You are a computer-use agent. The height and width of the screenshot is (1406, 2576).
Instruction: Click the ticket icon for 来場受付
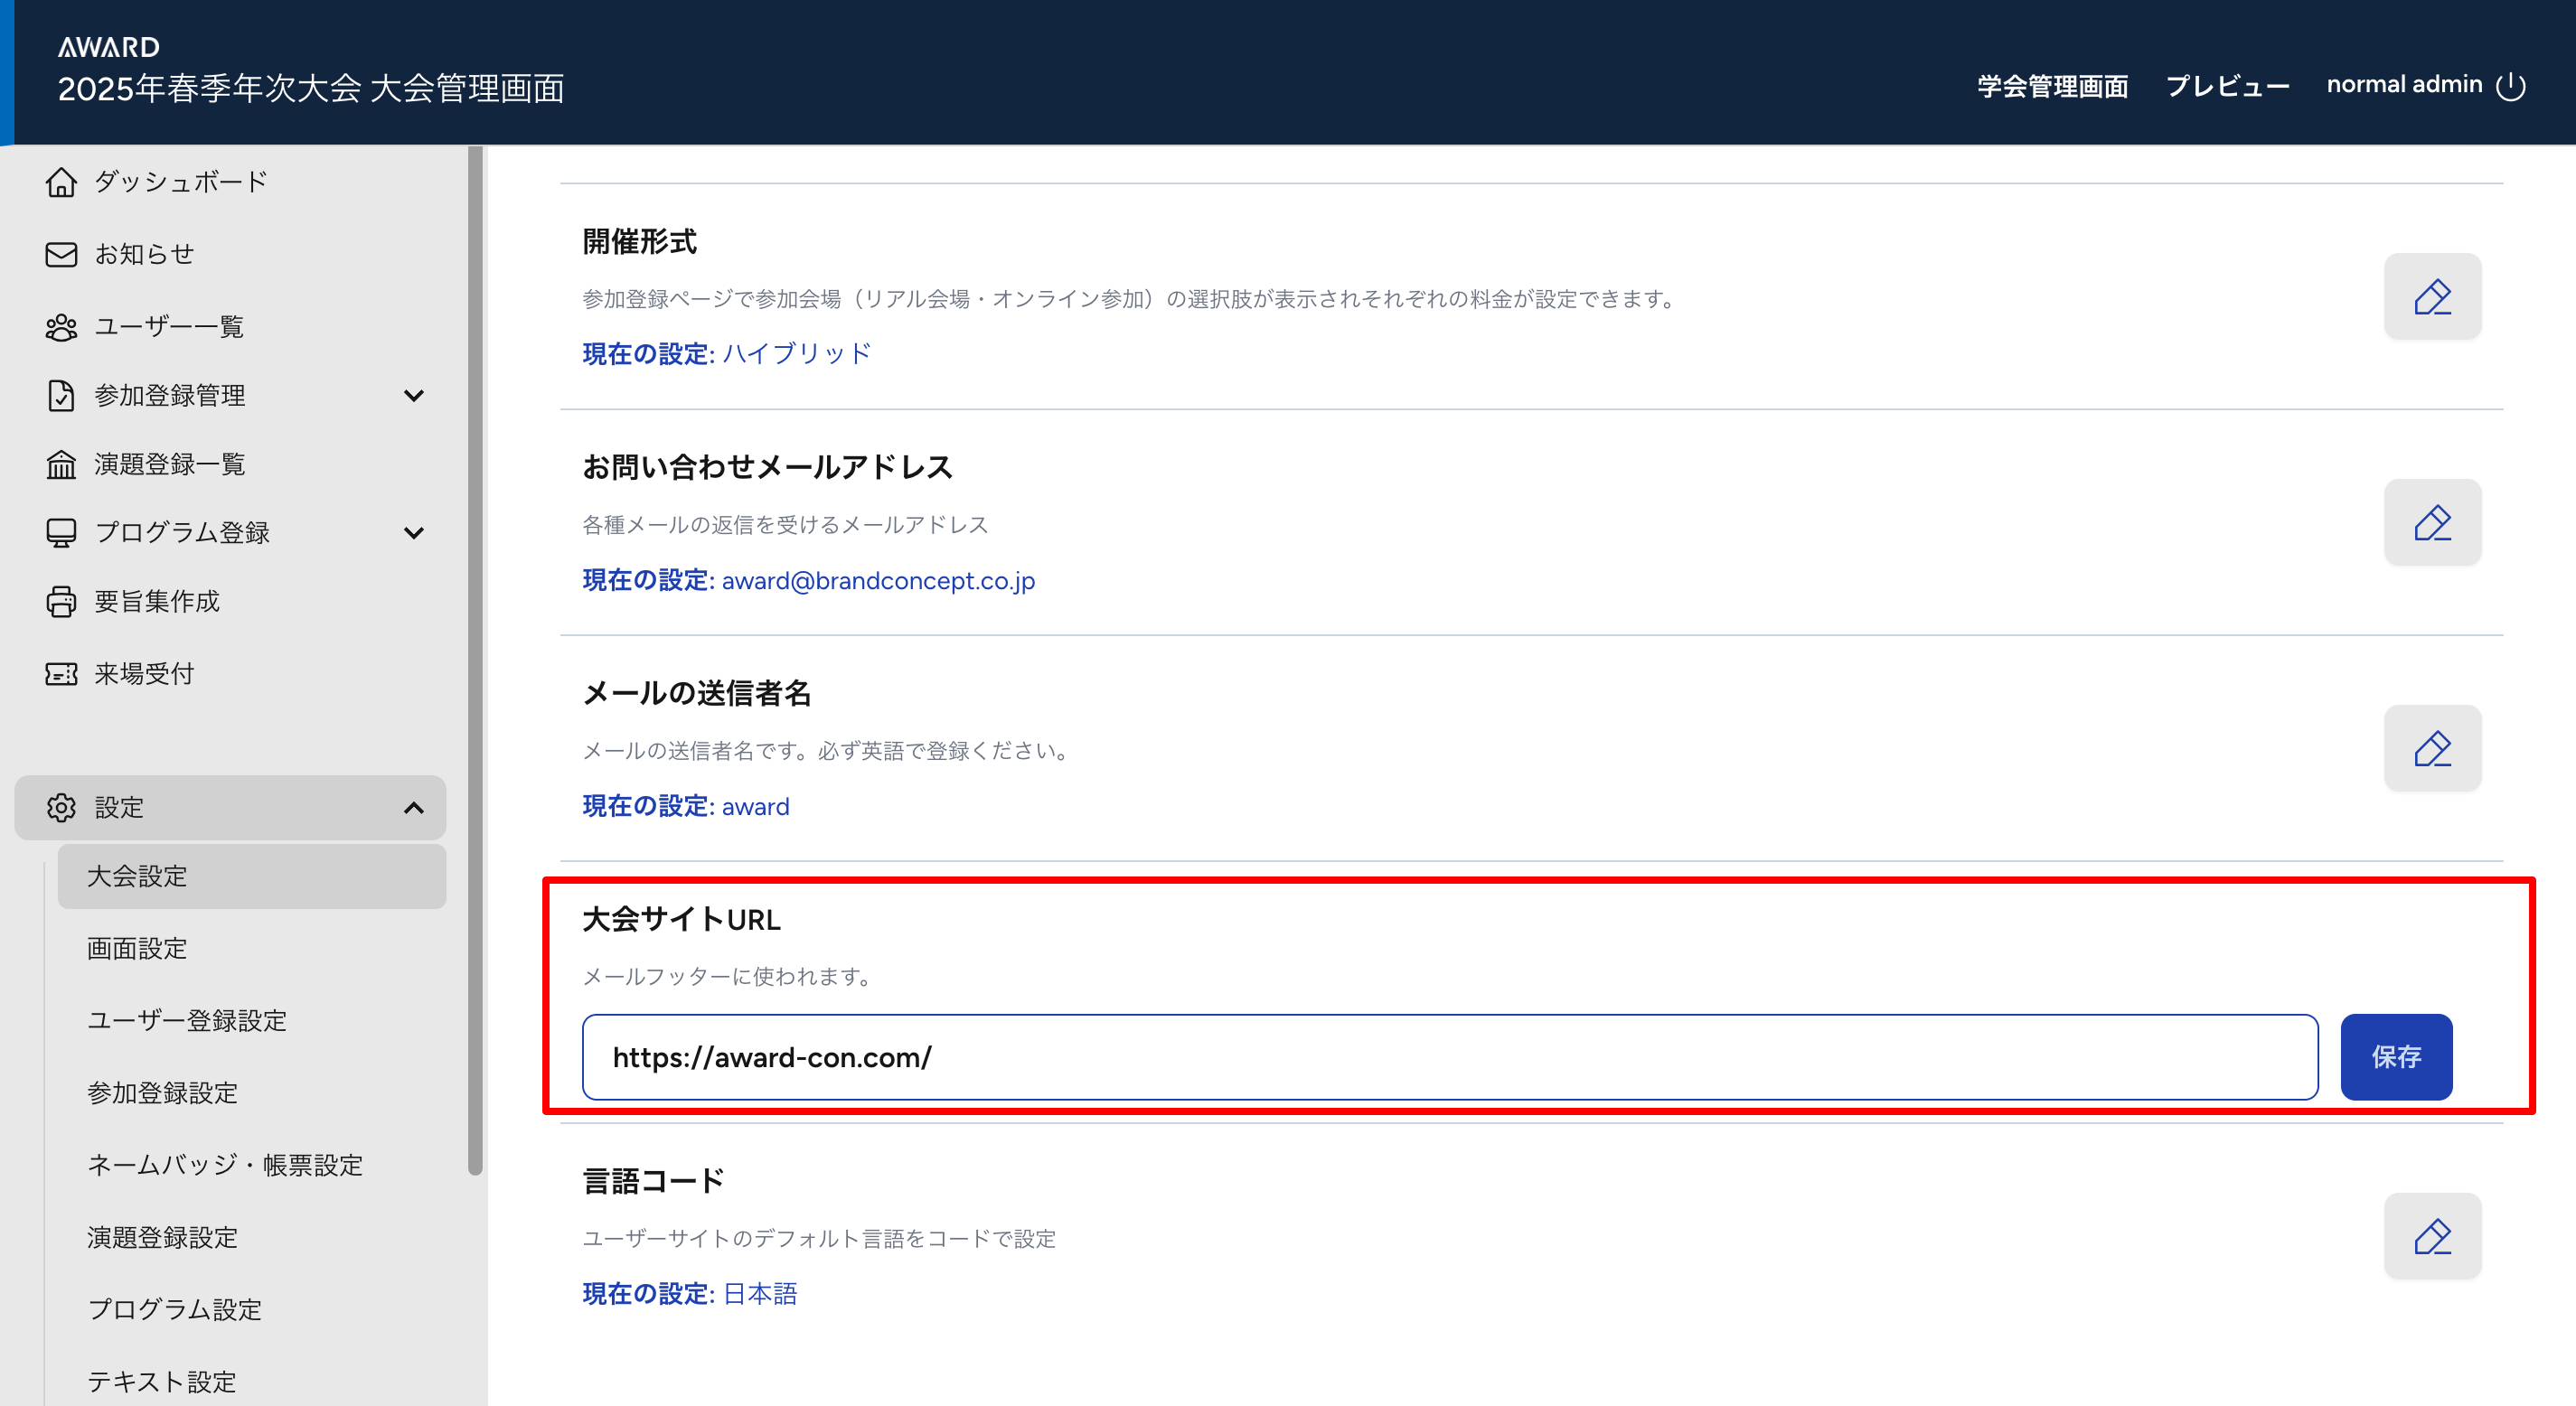click(x=61, y=674)
